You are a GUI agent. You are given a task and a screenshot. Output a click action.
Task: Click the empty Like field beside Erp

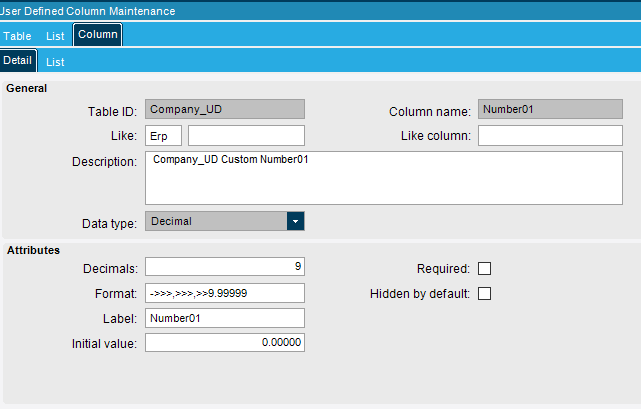click(247, 135)
